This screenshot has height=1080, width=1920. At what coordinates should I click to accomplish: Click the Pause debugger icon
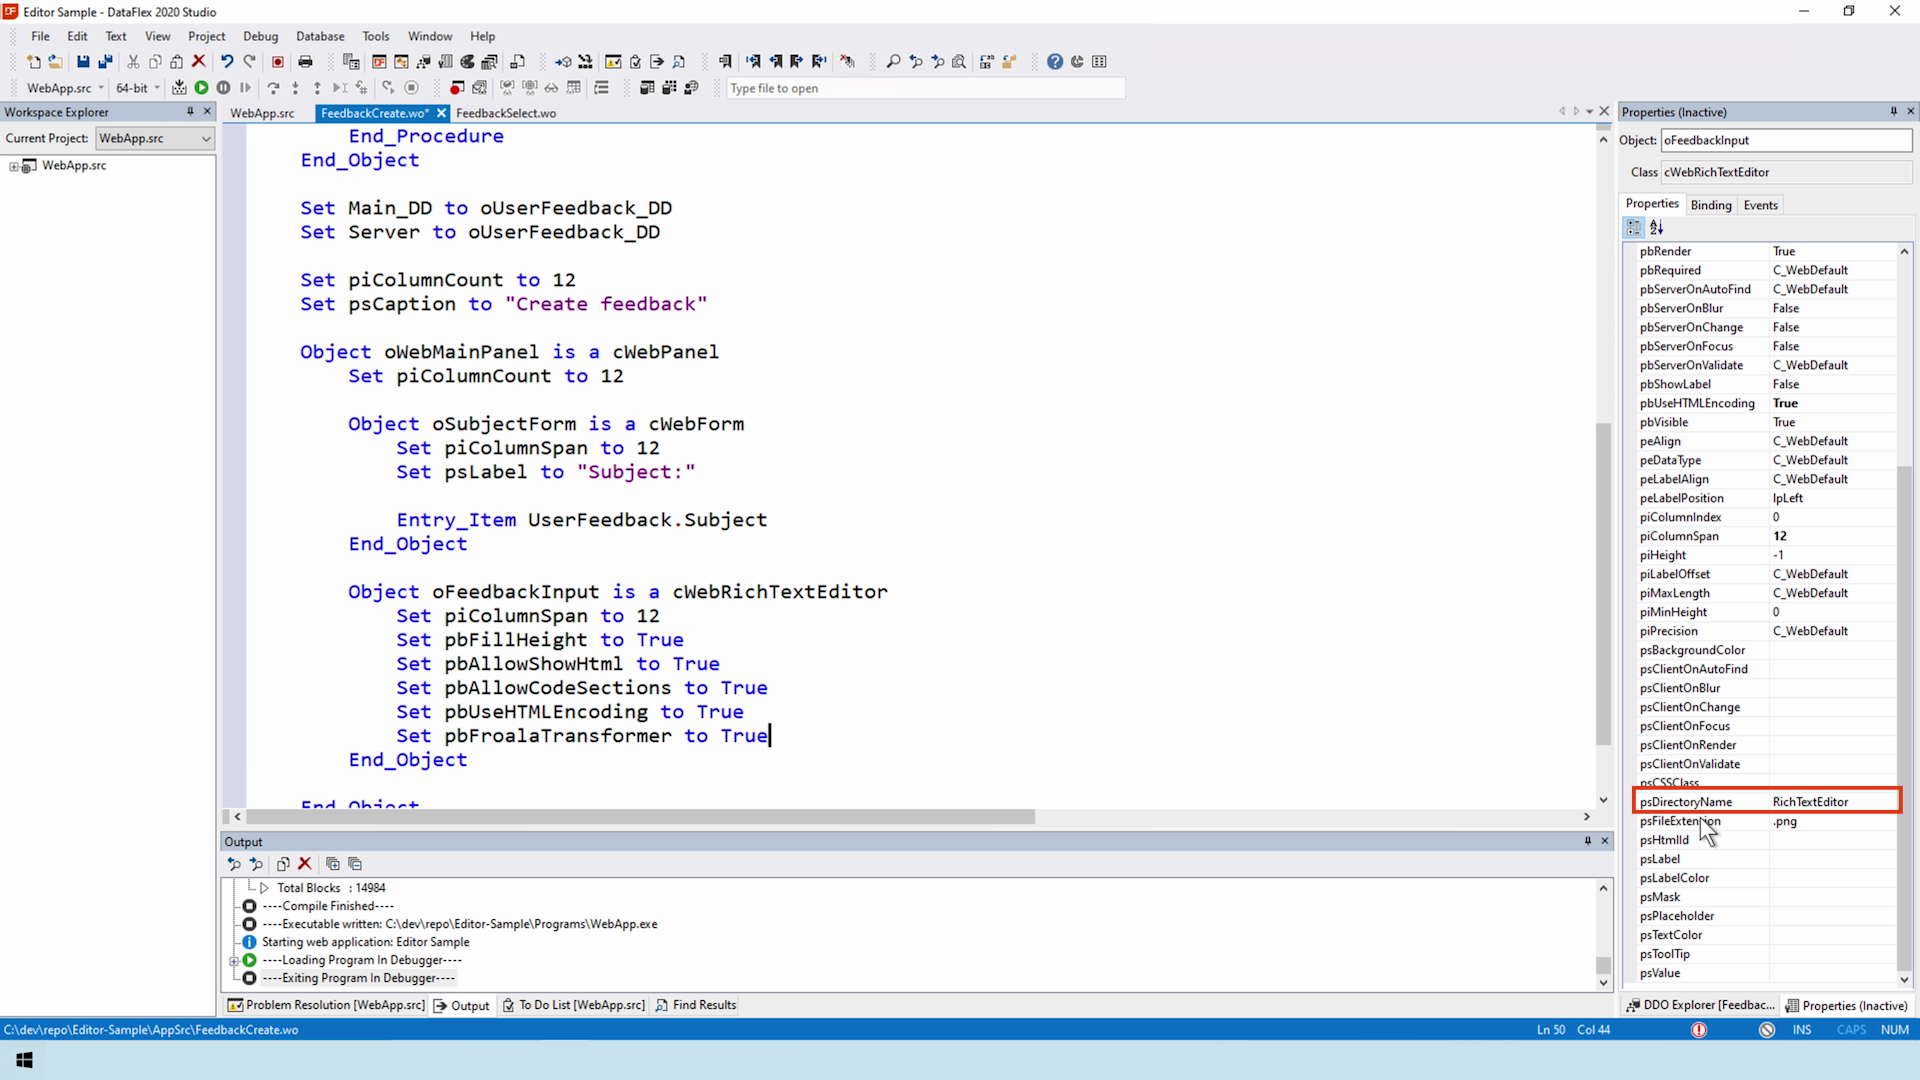point(223,88)
